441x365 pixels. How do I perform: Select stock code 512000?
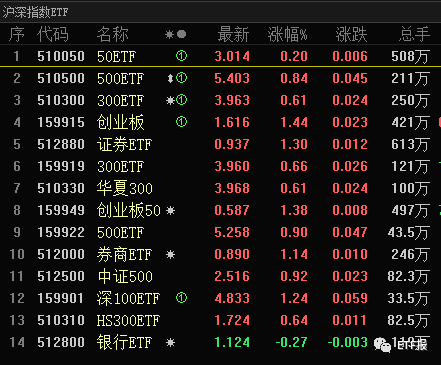(61, 254)
